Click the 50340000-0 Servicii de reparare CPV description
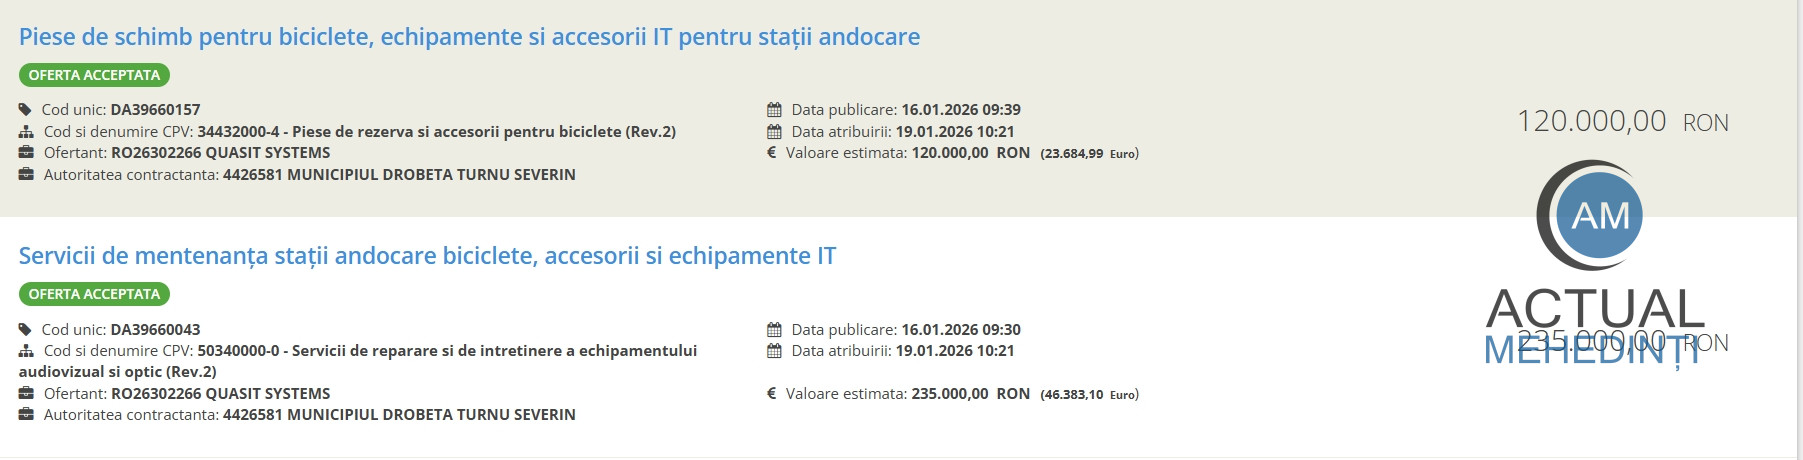This screenshot has height=460, width=1803. tap(447, 351)
